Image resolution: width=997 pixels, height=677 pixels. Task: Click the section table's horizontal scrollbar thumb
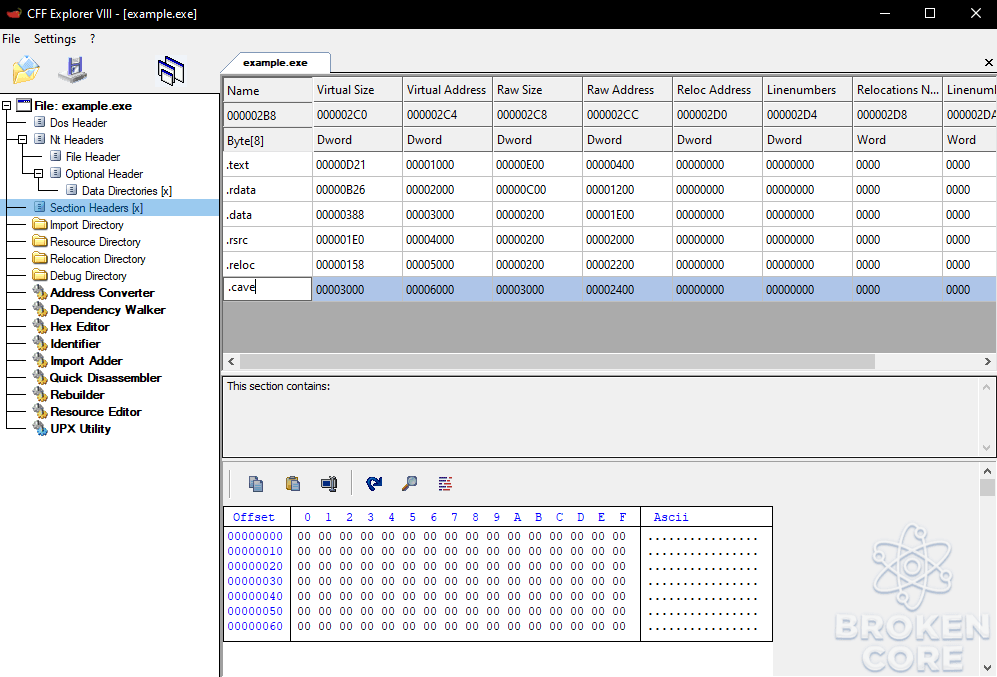coord(557,361)
